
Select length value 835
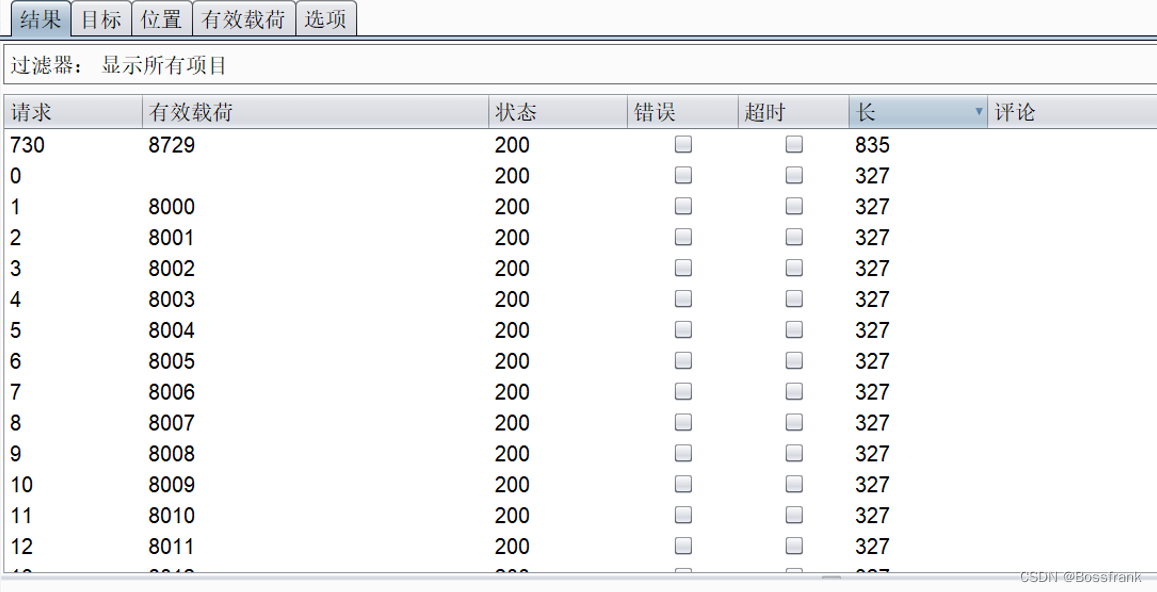coord(872,145)
